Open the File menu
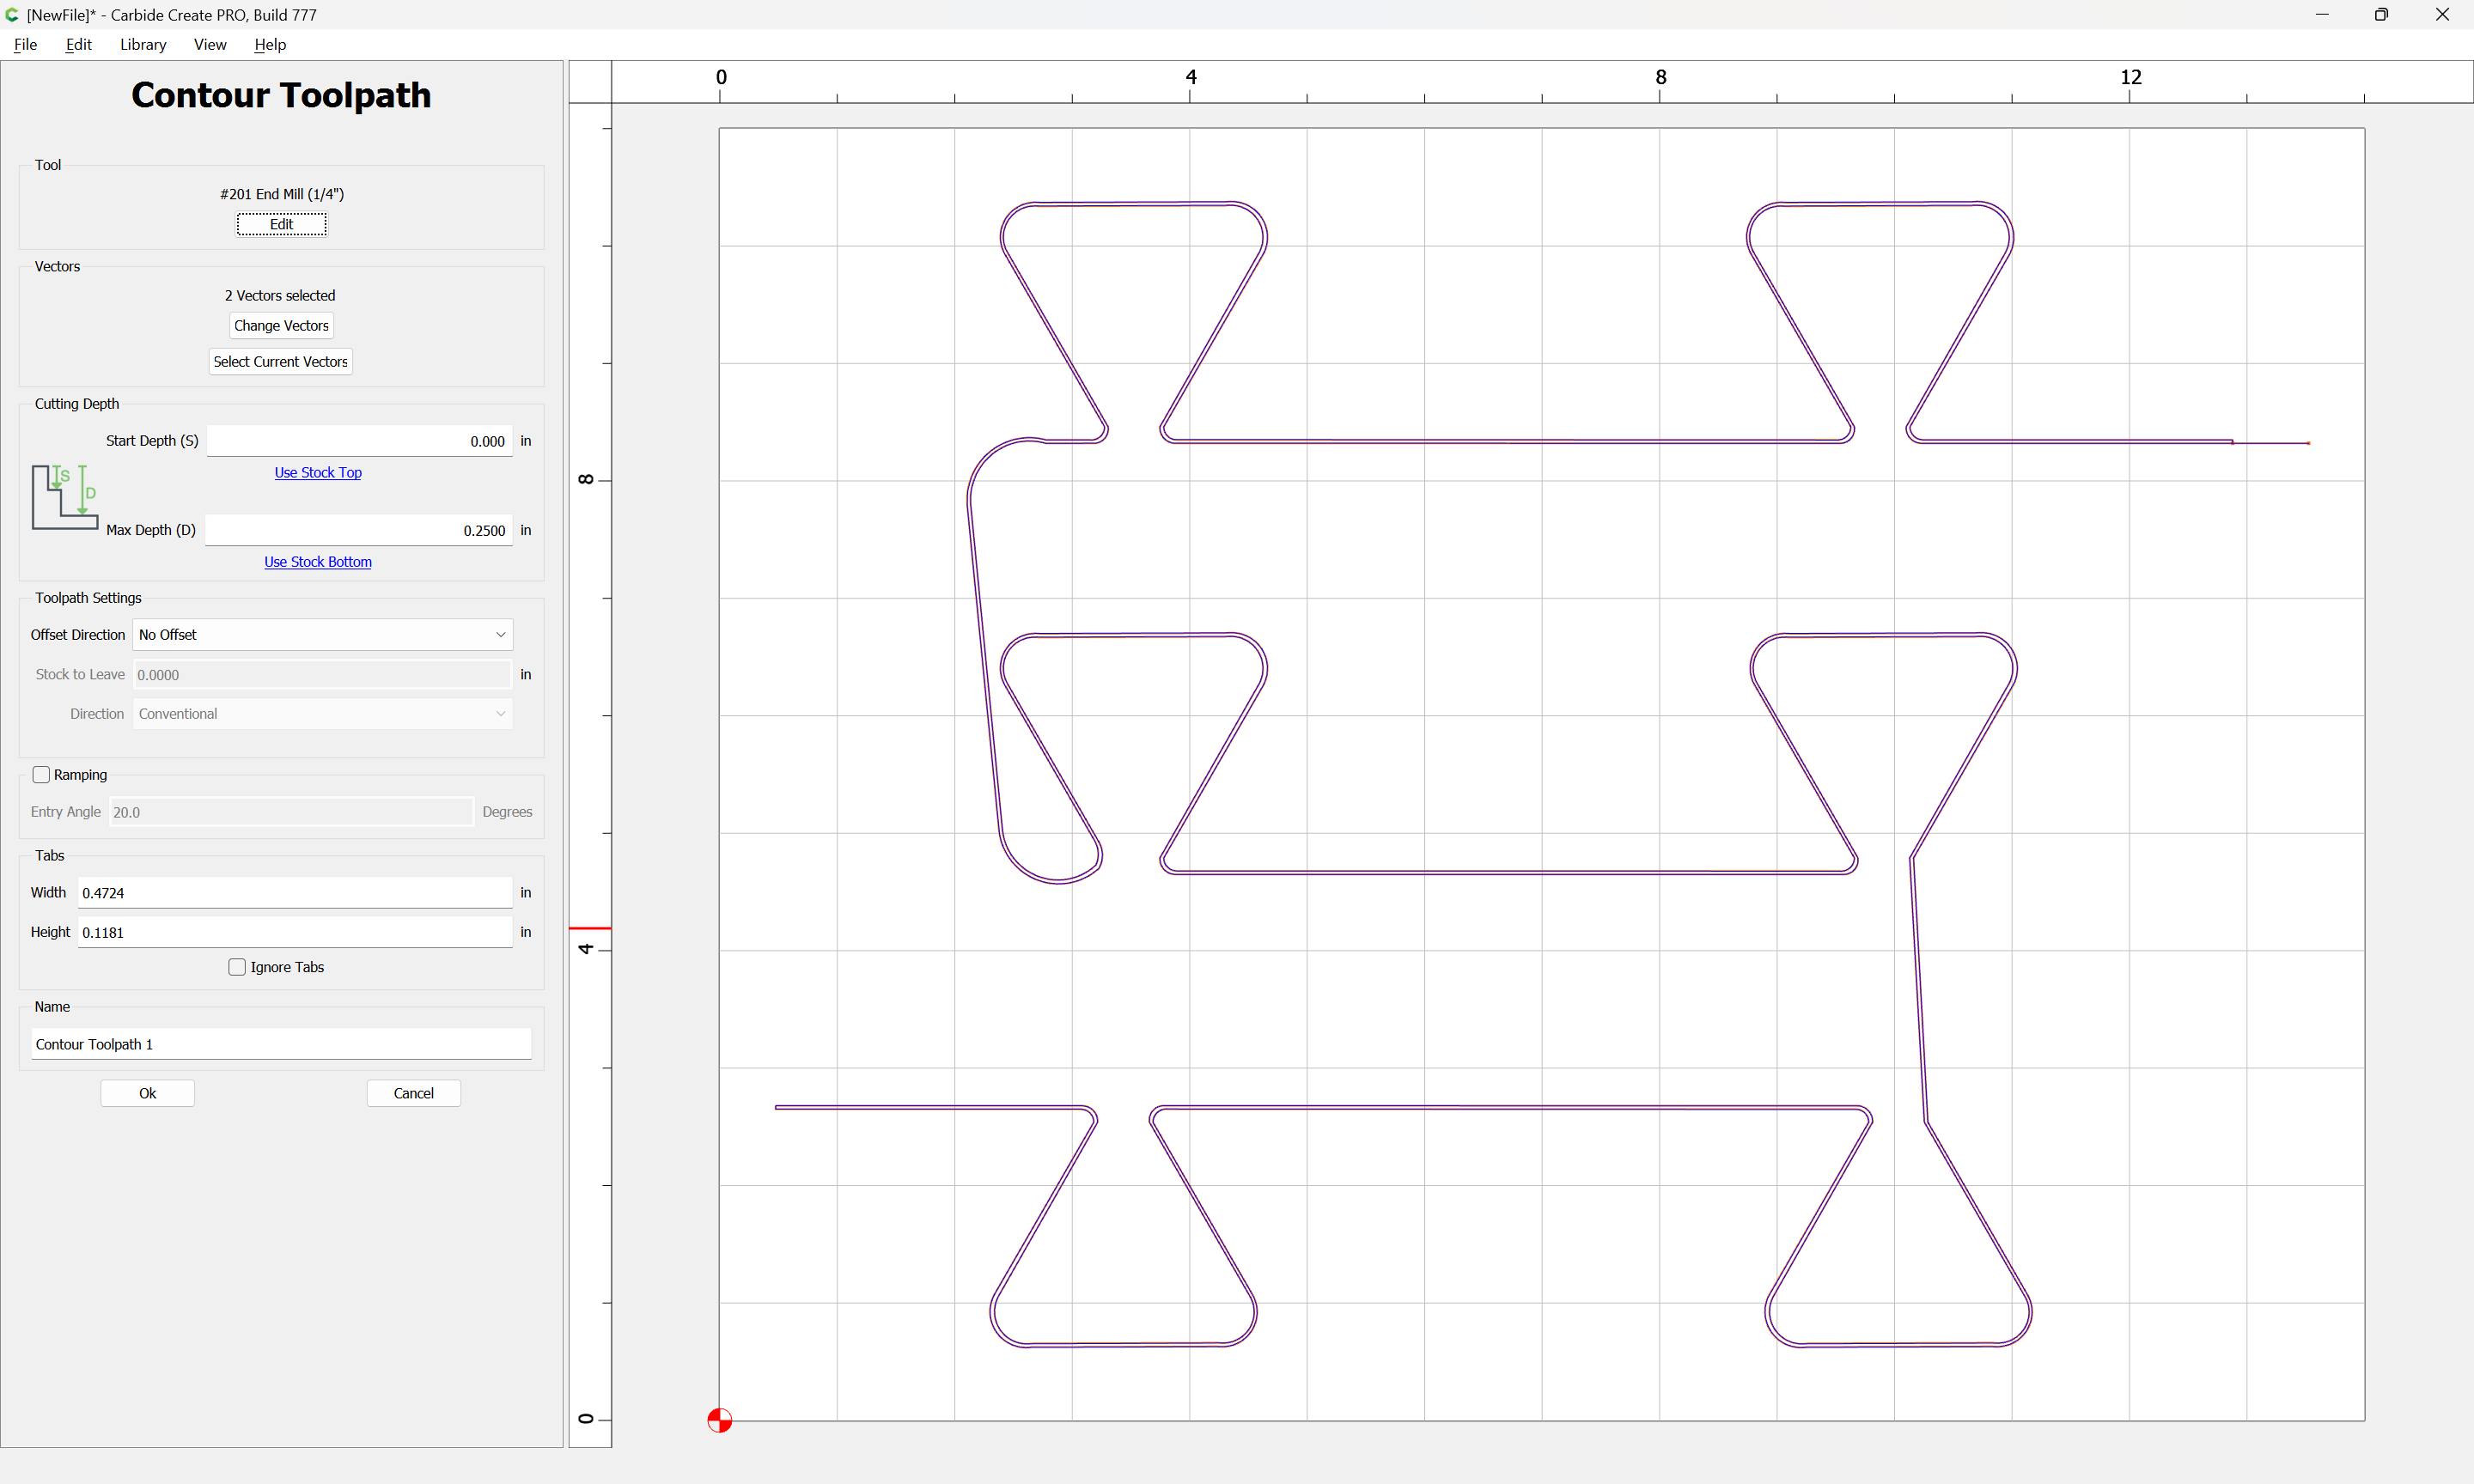 click(26, 45)
